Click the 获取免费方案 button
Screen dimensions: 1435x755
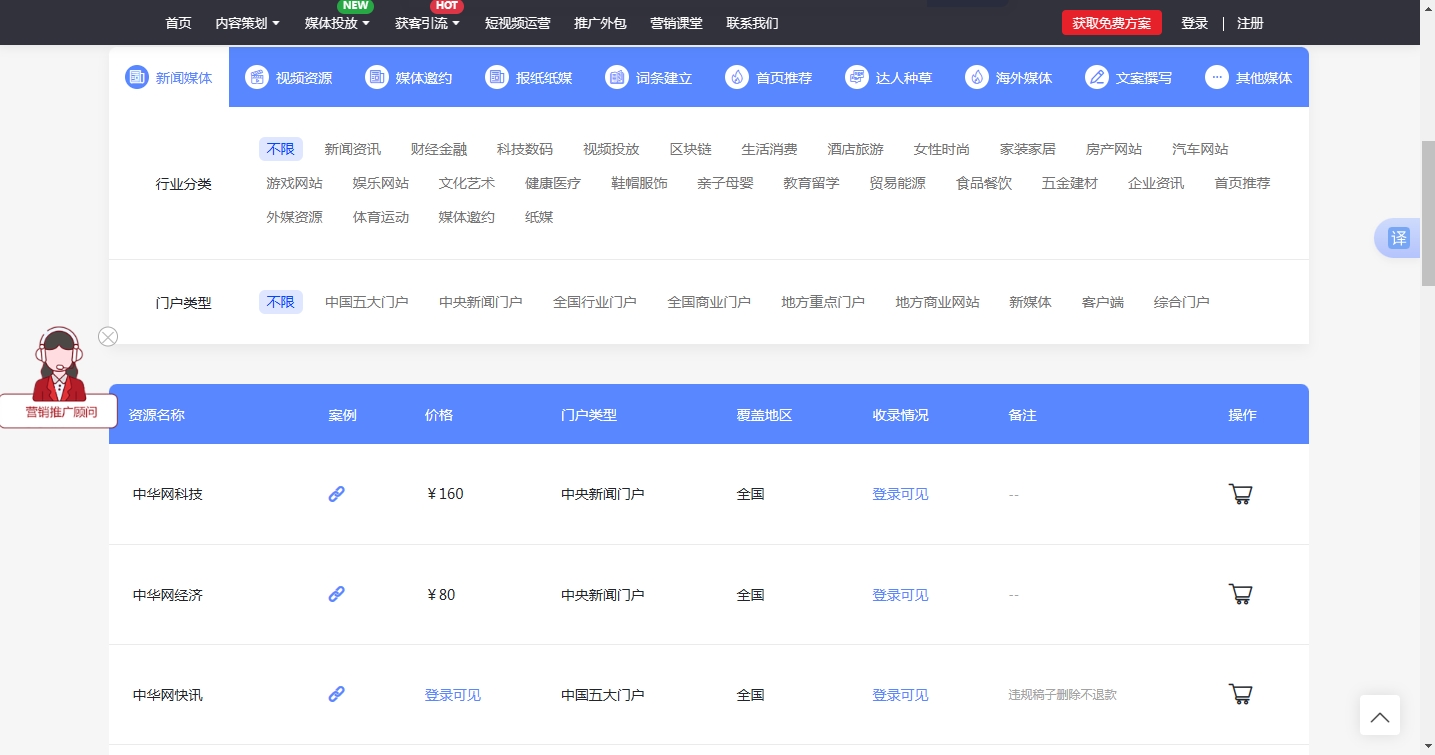(x=1111, y=22)
